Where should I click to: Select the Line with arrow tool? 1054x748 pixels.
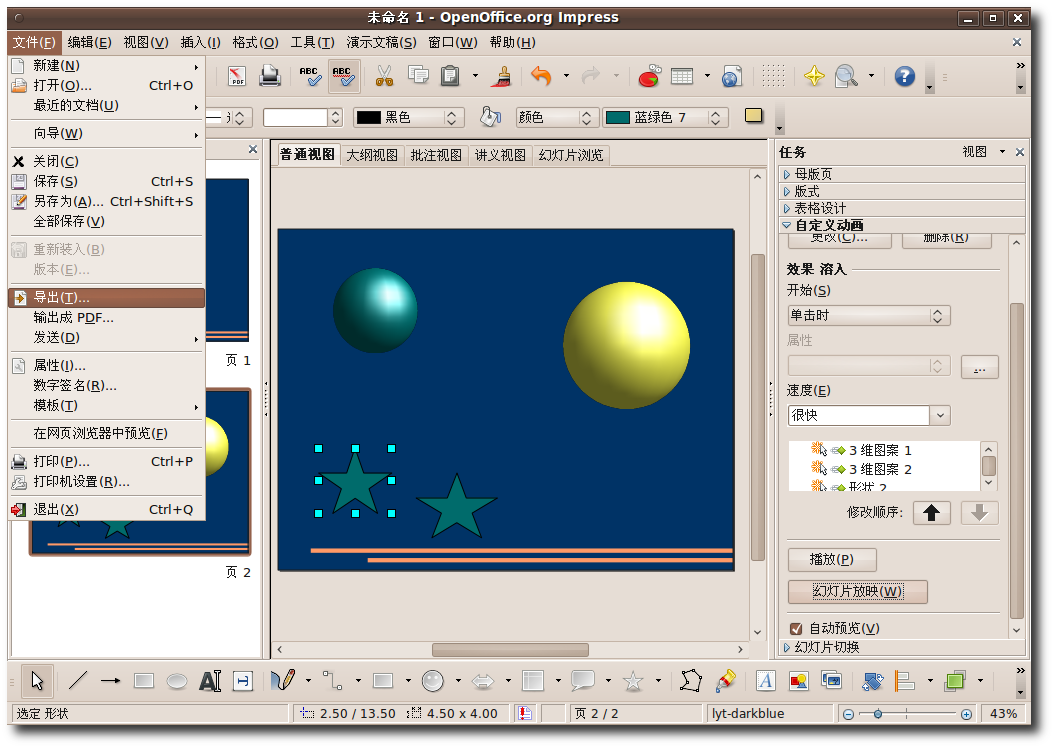[x=110, y=681]
